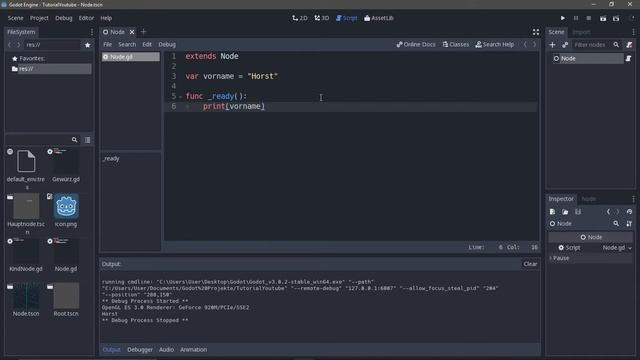Open the script editor Search menu

click(127, 44)
